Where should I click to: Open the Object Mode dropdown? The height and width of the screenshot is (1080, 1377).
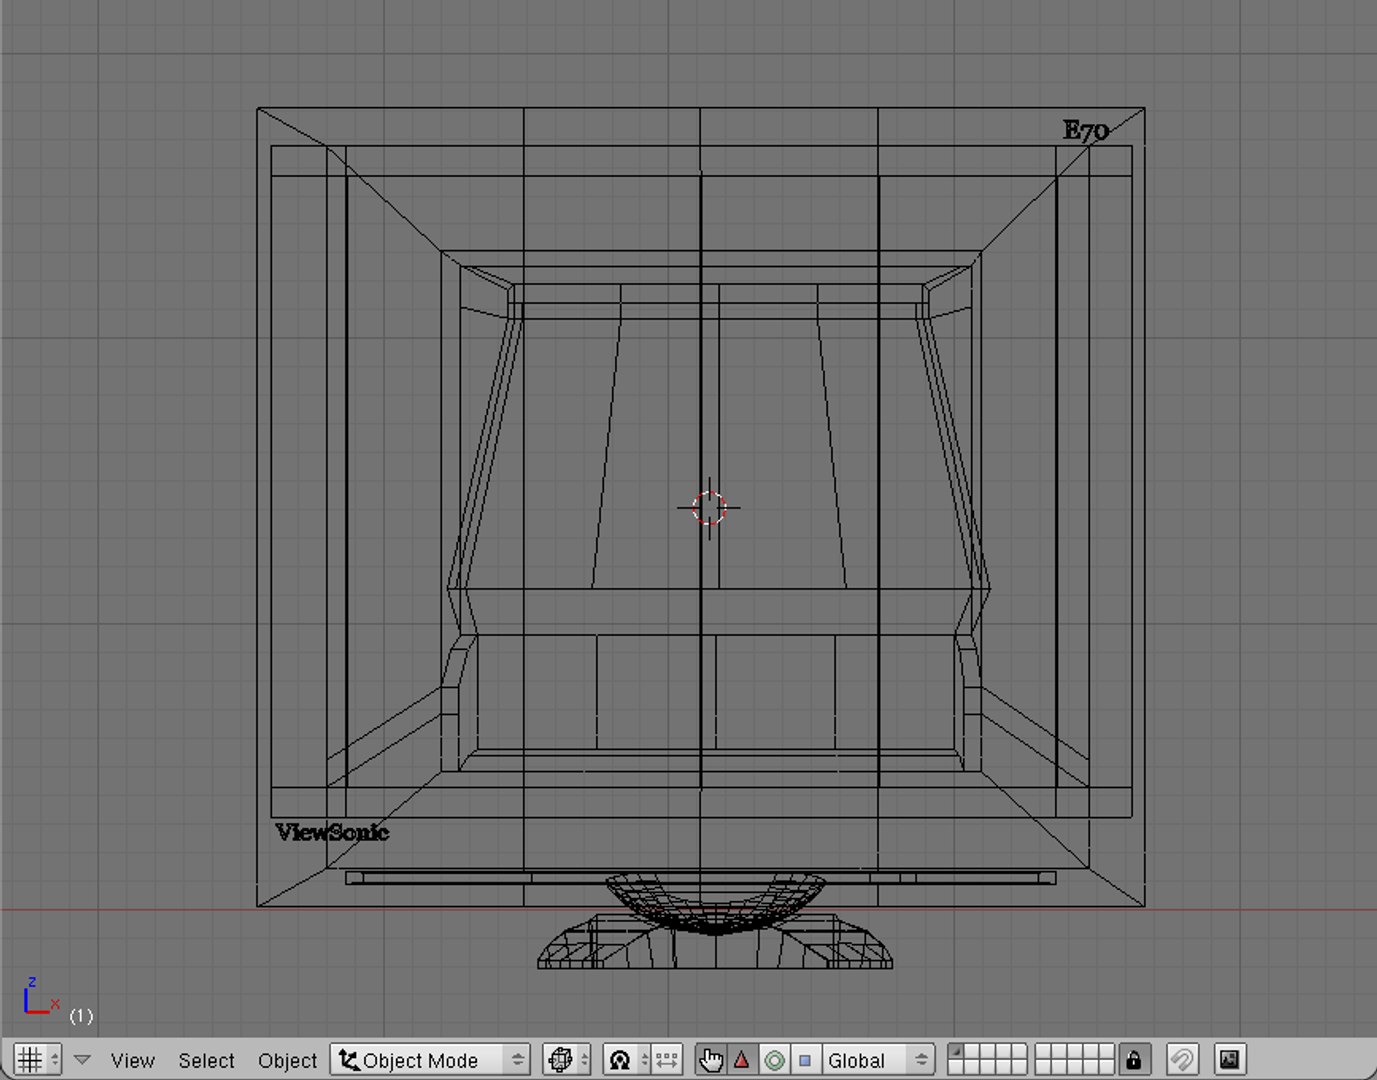click(430, 1060)
